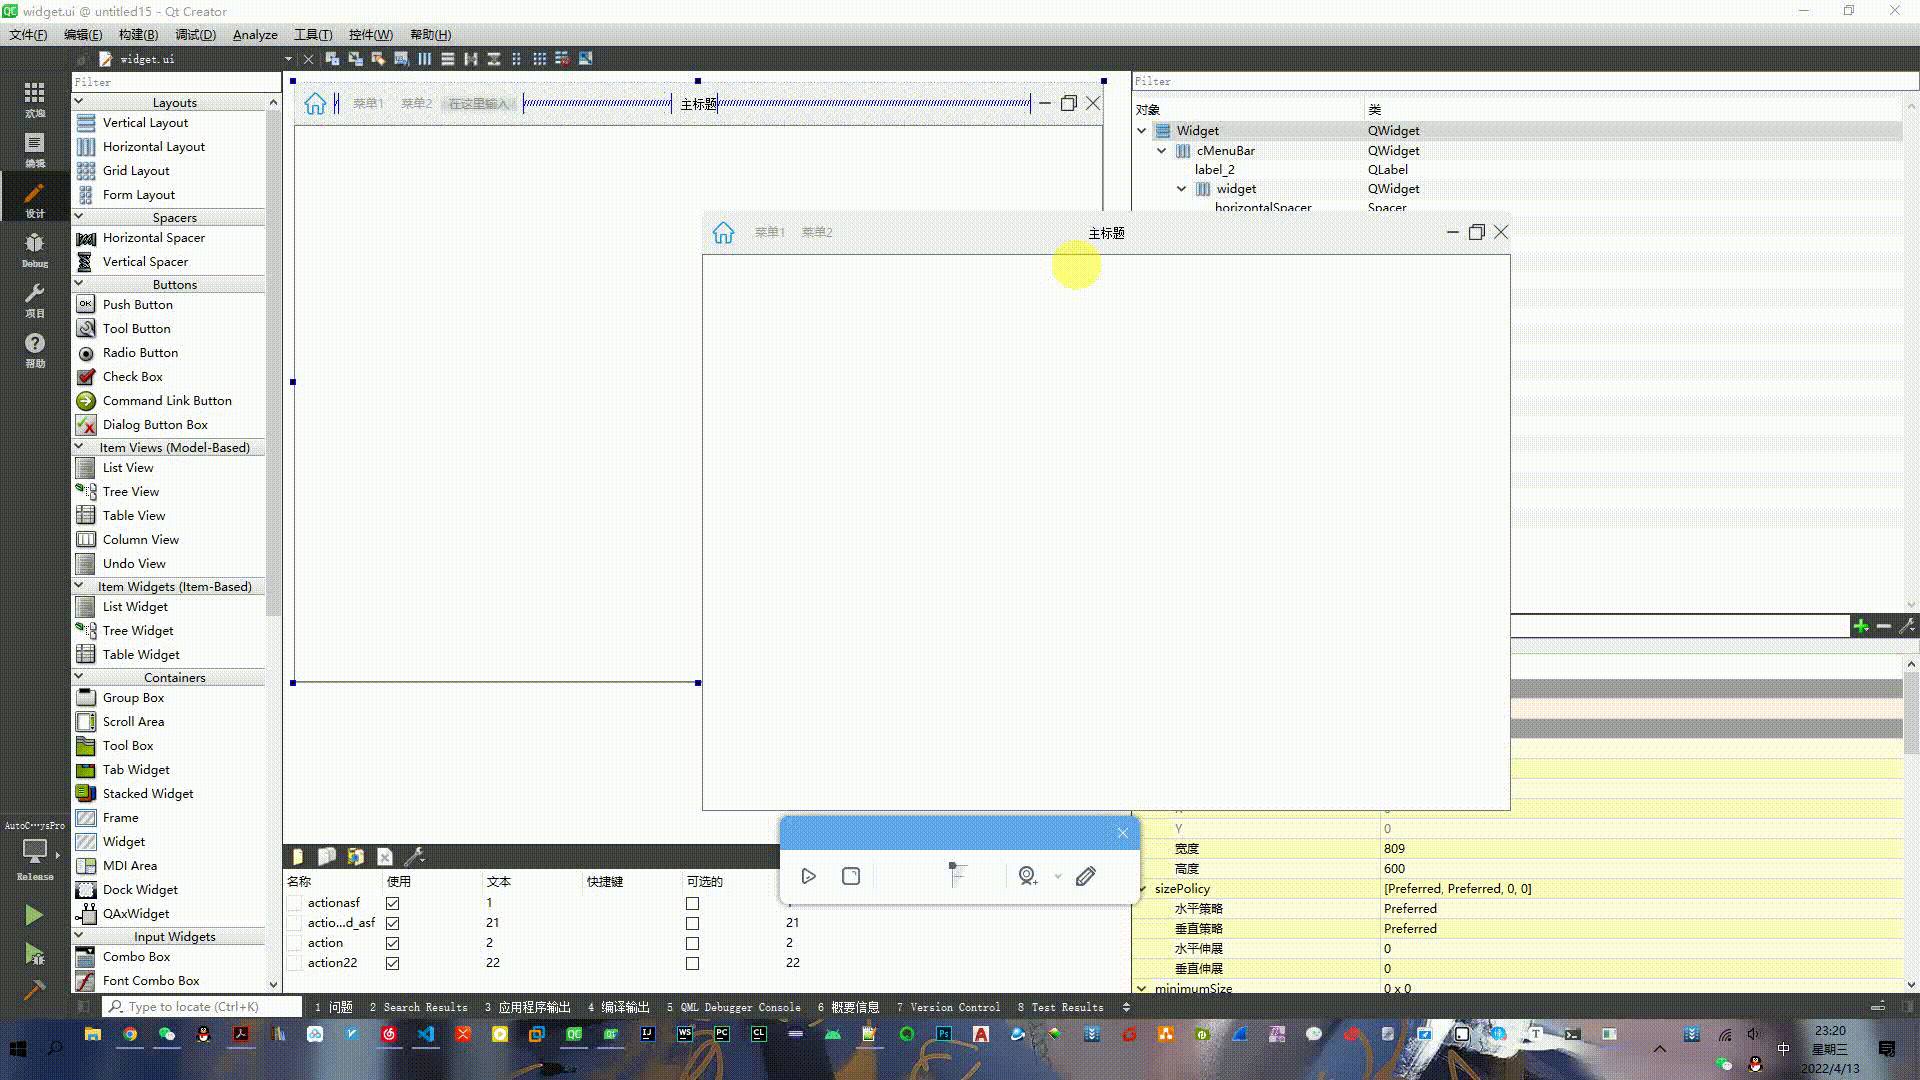Click the green Run button
1920x1080 pixels.
coord(34,915)
